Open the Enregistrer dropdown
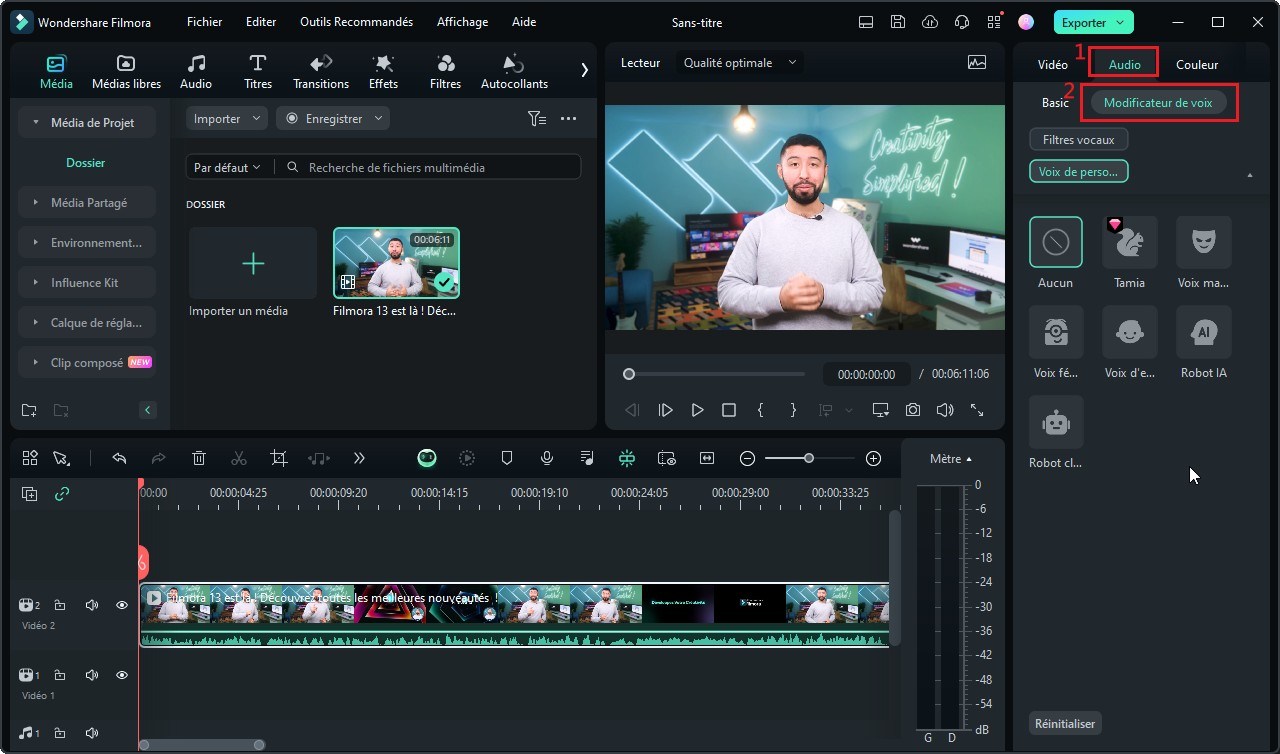This screenshot has height=754, width=1280. (333, 119)
